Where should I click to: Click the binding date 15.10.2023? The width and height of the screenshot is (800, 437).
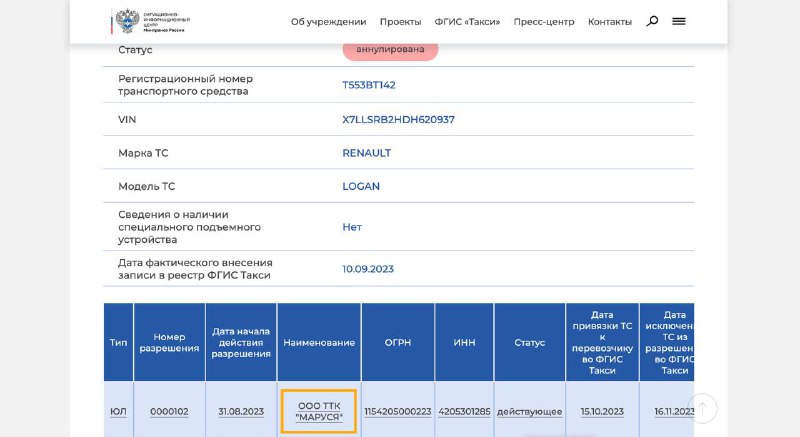pos(602,412)
